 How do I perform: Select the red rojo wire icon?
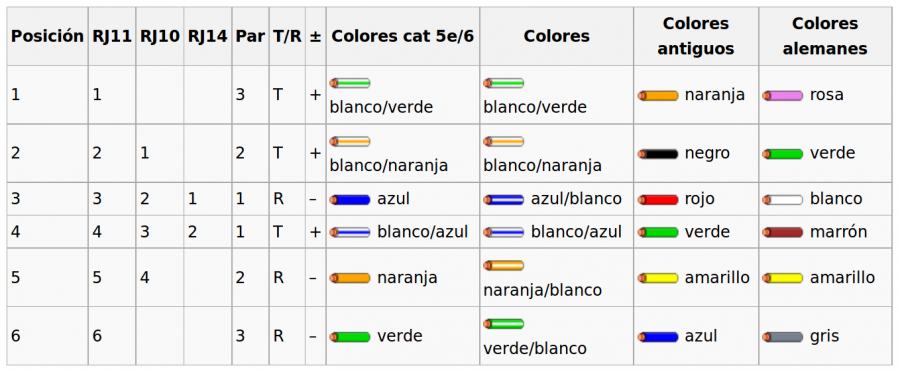pyautogui.click(x=658, y=200)
